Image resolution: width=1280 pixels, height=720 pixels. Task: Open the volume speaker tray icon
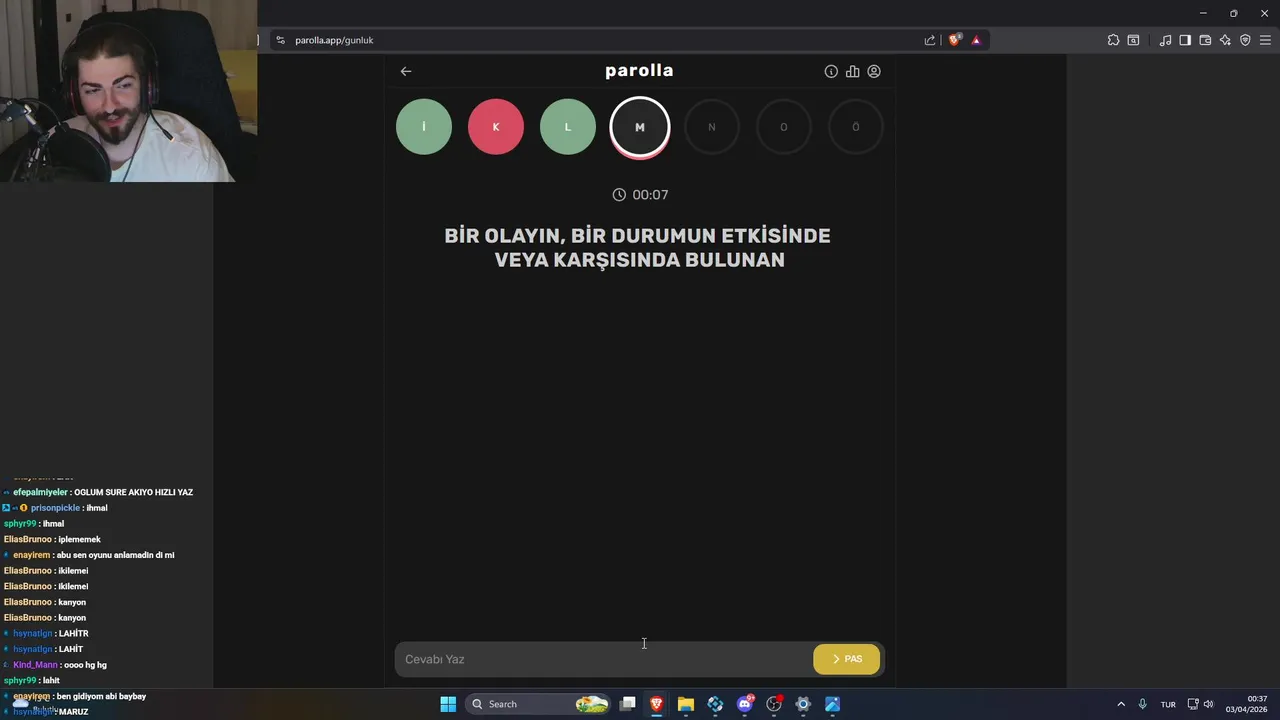[1208, 704]
